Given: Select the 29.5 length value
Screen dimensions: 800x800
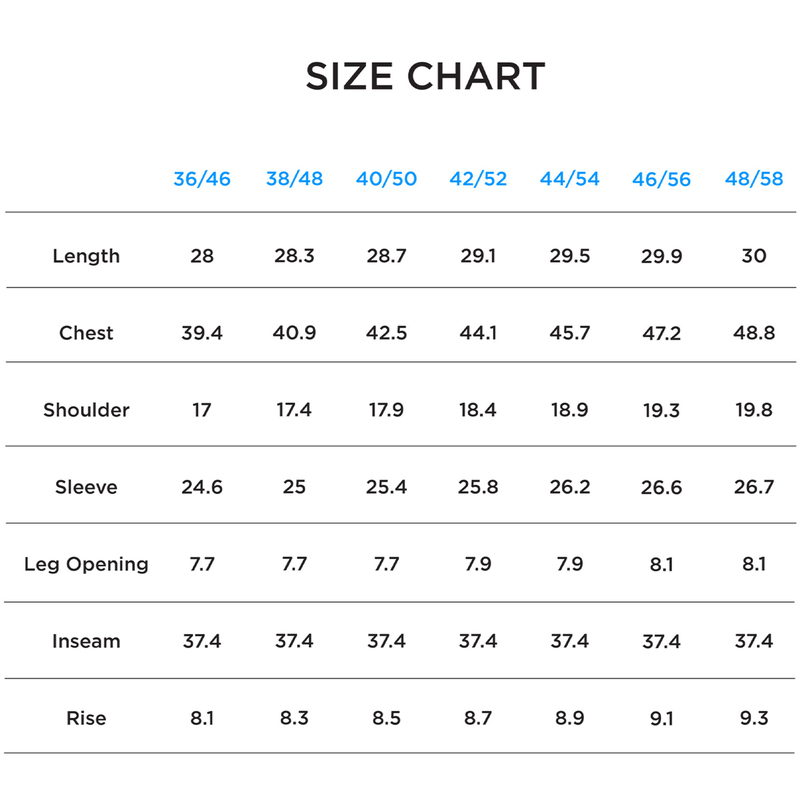Looking at the screenshot, I should pyautogui.click(x=570, y=256).
